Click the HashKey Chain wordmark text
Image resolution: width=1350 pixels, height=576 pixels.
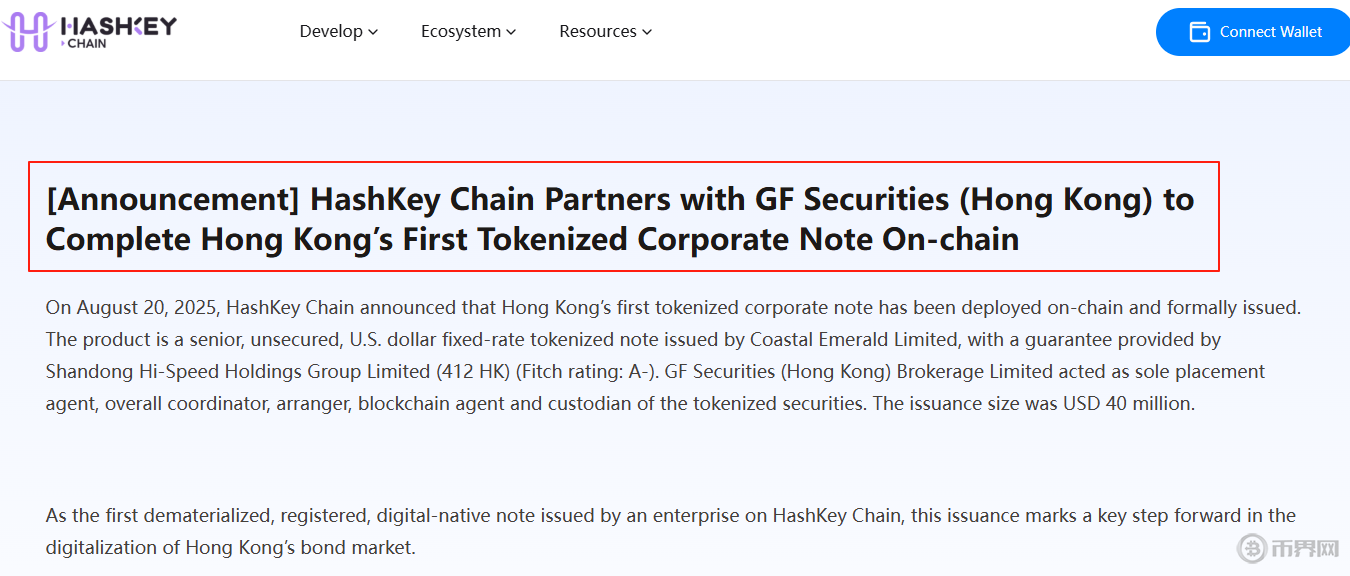pyautogui.click(x=118, y=31)
